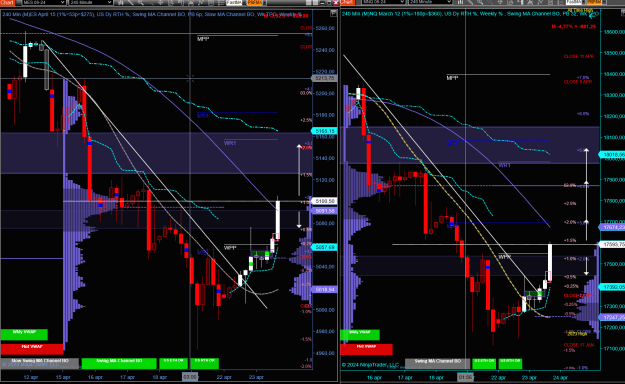Viewport: 625px width, 384px height.
Task: Toggle red Hist VWAP button on ES chart
Action: (x=31, y=349)
